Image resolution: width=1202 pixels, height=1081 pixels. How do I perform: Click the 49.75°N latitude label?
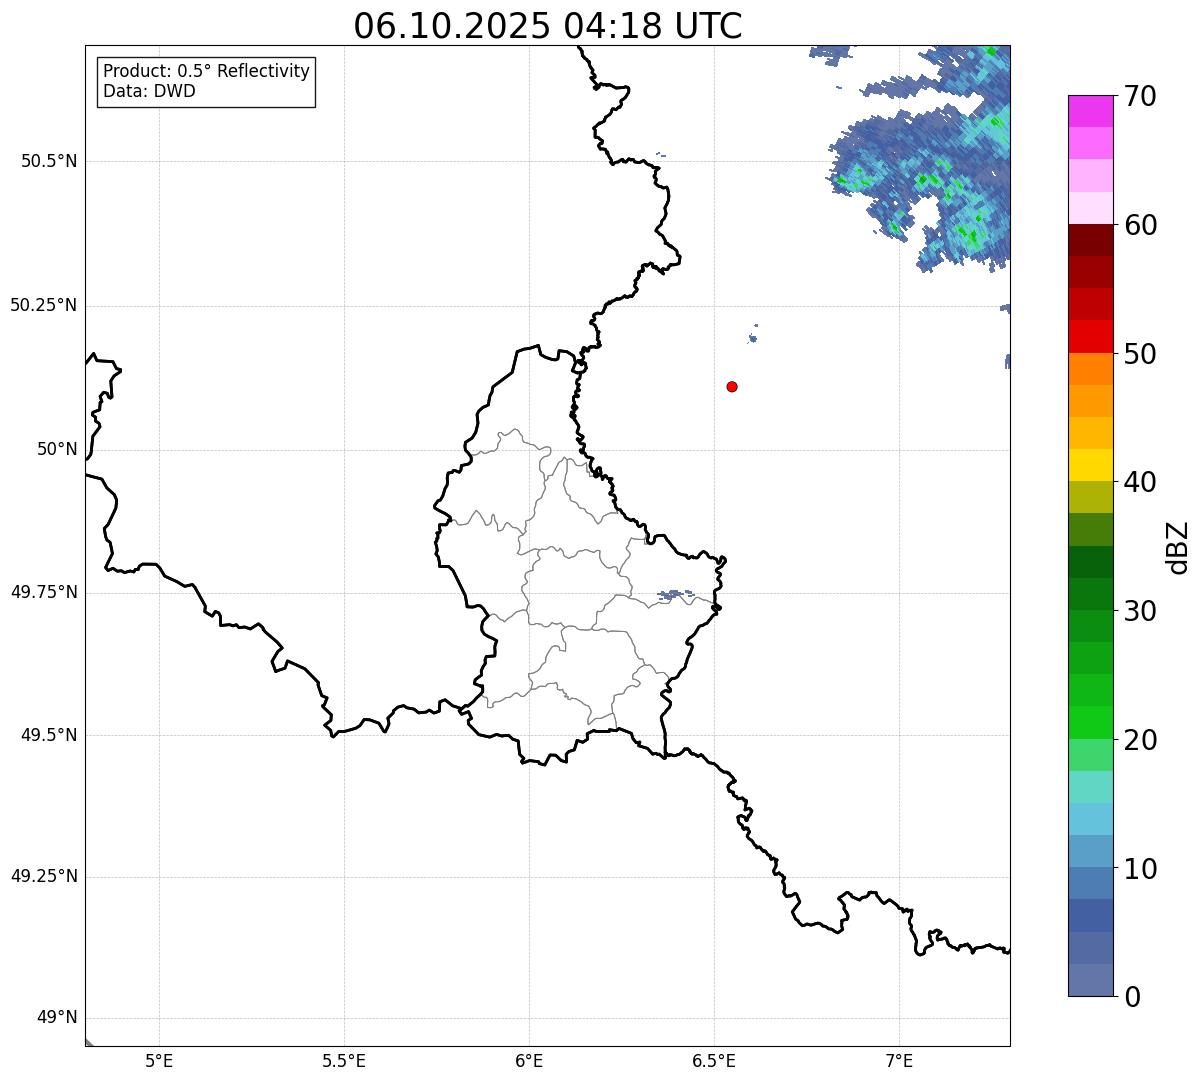[44, 592]
